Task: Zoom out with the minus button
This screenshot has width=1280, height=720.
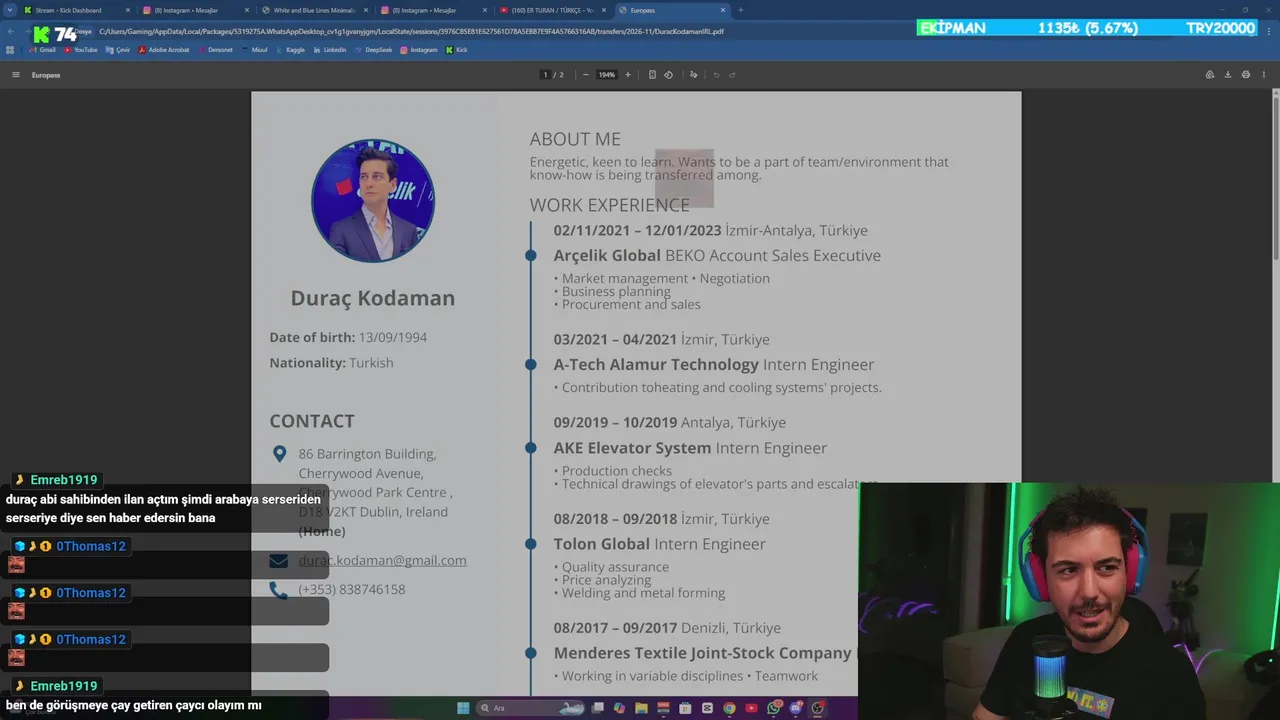Action: [586, 75]
